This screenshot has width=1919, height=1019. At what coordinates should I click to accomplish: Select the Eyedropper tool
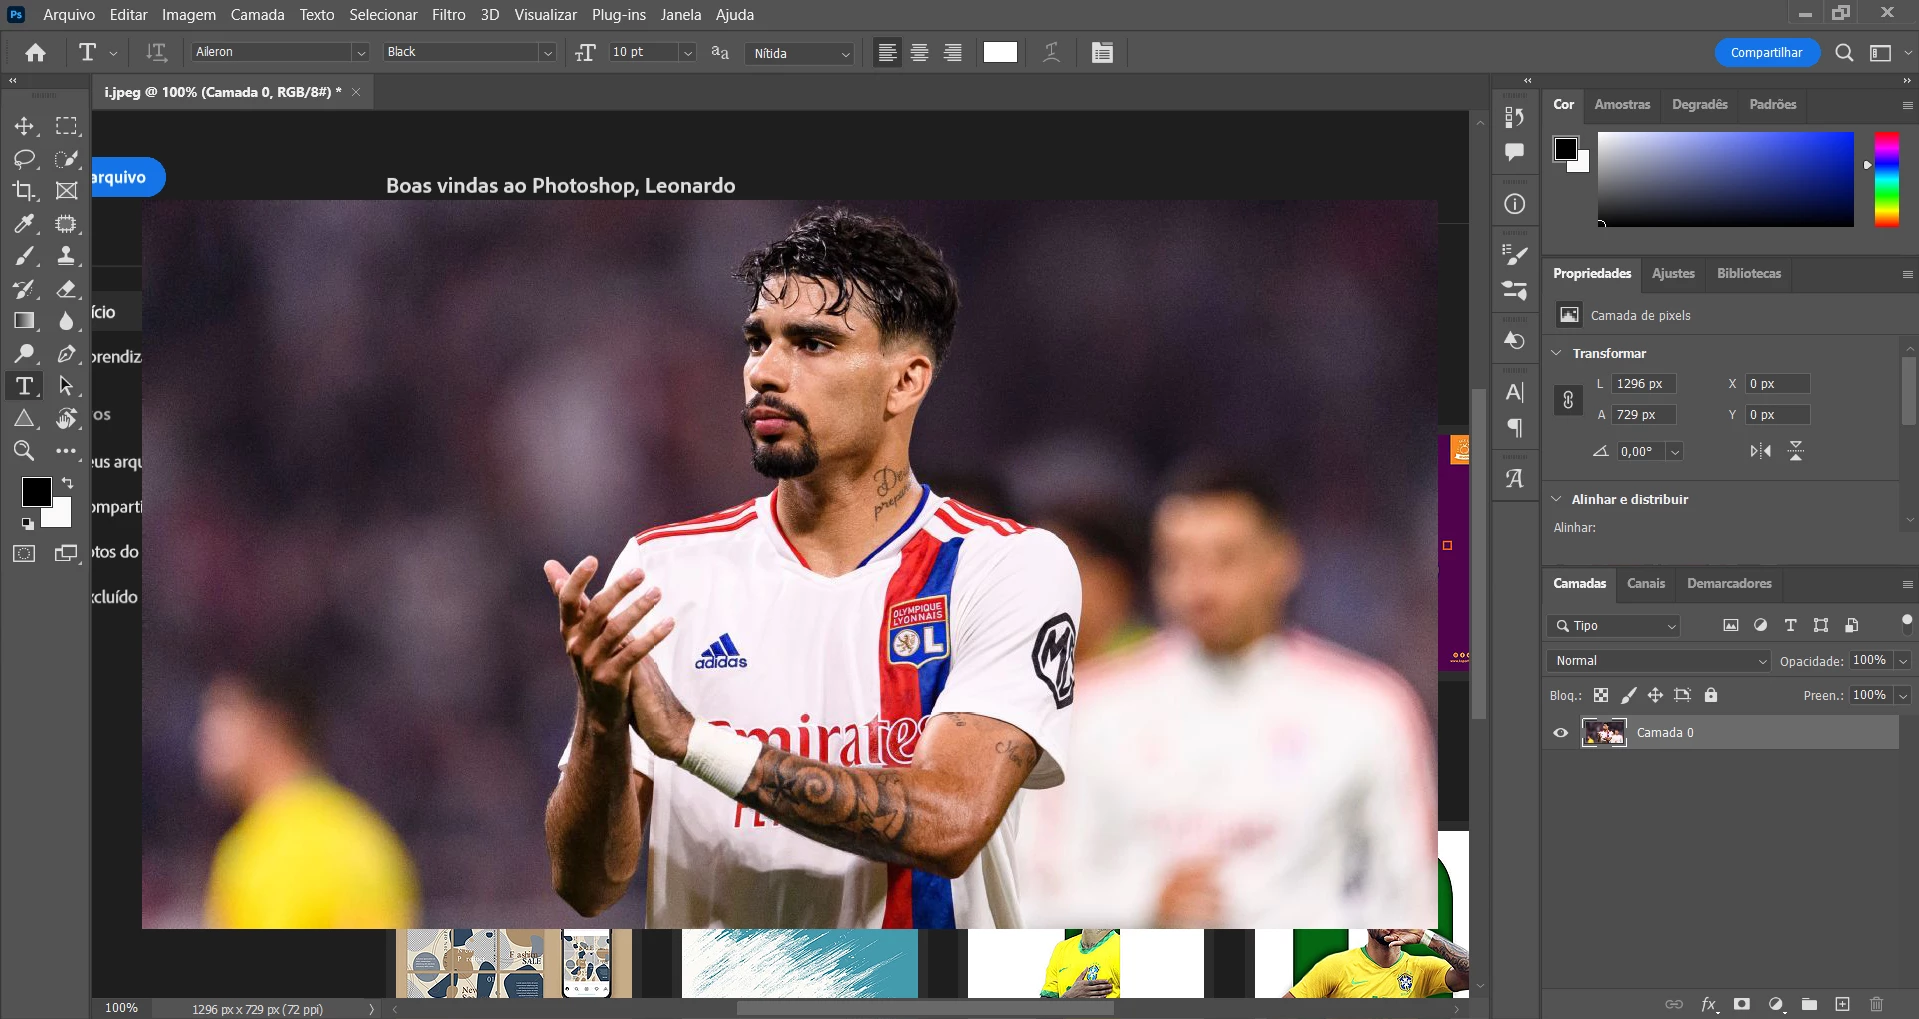24,223
